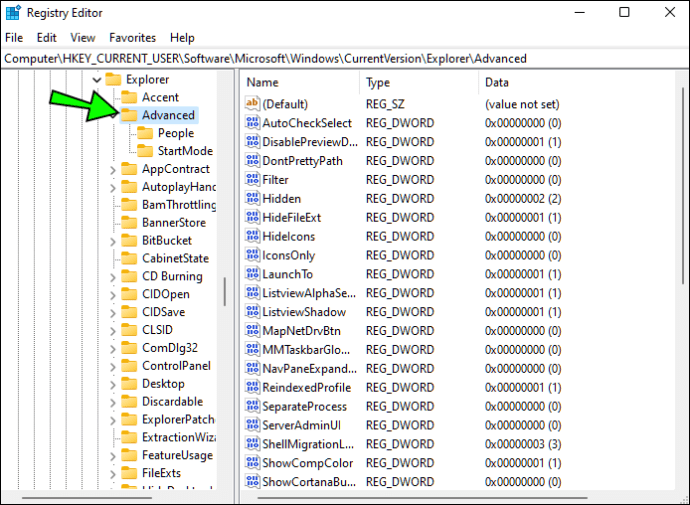Click the DWORD icon beside ReindexedProfile
This screenshot has width=690, height=505.
[x=252, y=387]
